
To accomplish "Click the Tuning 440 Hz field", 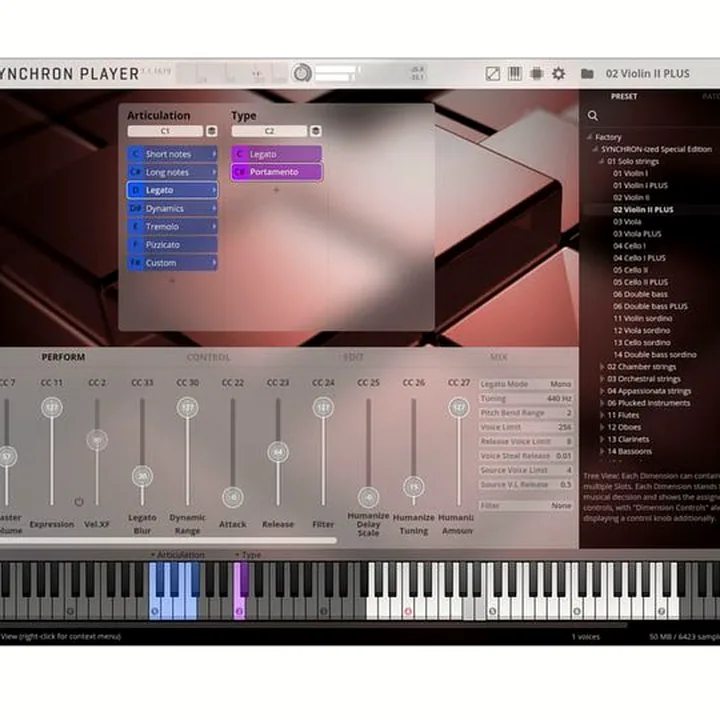I will pos(526,399).
